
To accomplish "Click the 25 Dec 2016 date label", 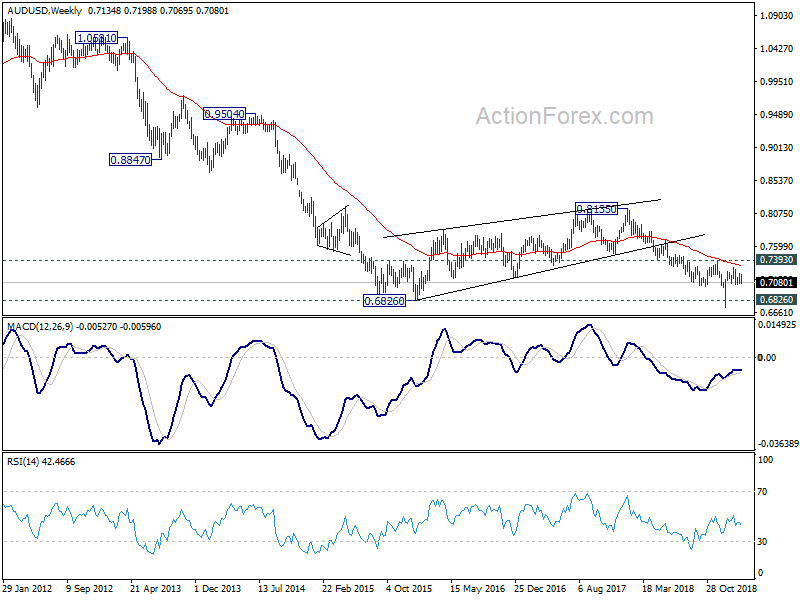I will [x=540, y=589].
